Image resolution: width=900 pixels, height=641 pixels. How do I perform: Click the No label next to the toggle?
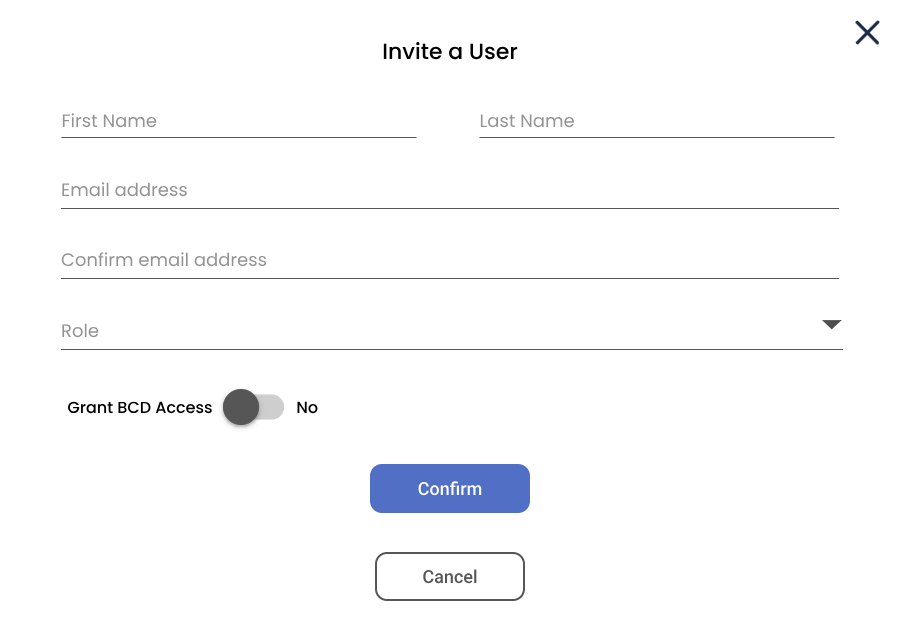(306, 407)
